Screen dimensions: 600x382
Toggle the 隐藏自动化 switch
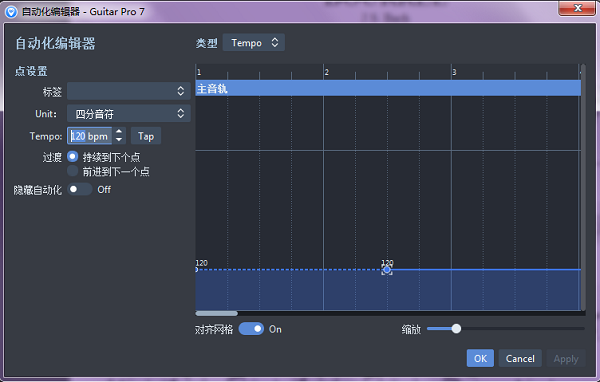coord(80,189)
